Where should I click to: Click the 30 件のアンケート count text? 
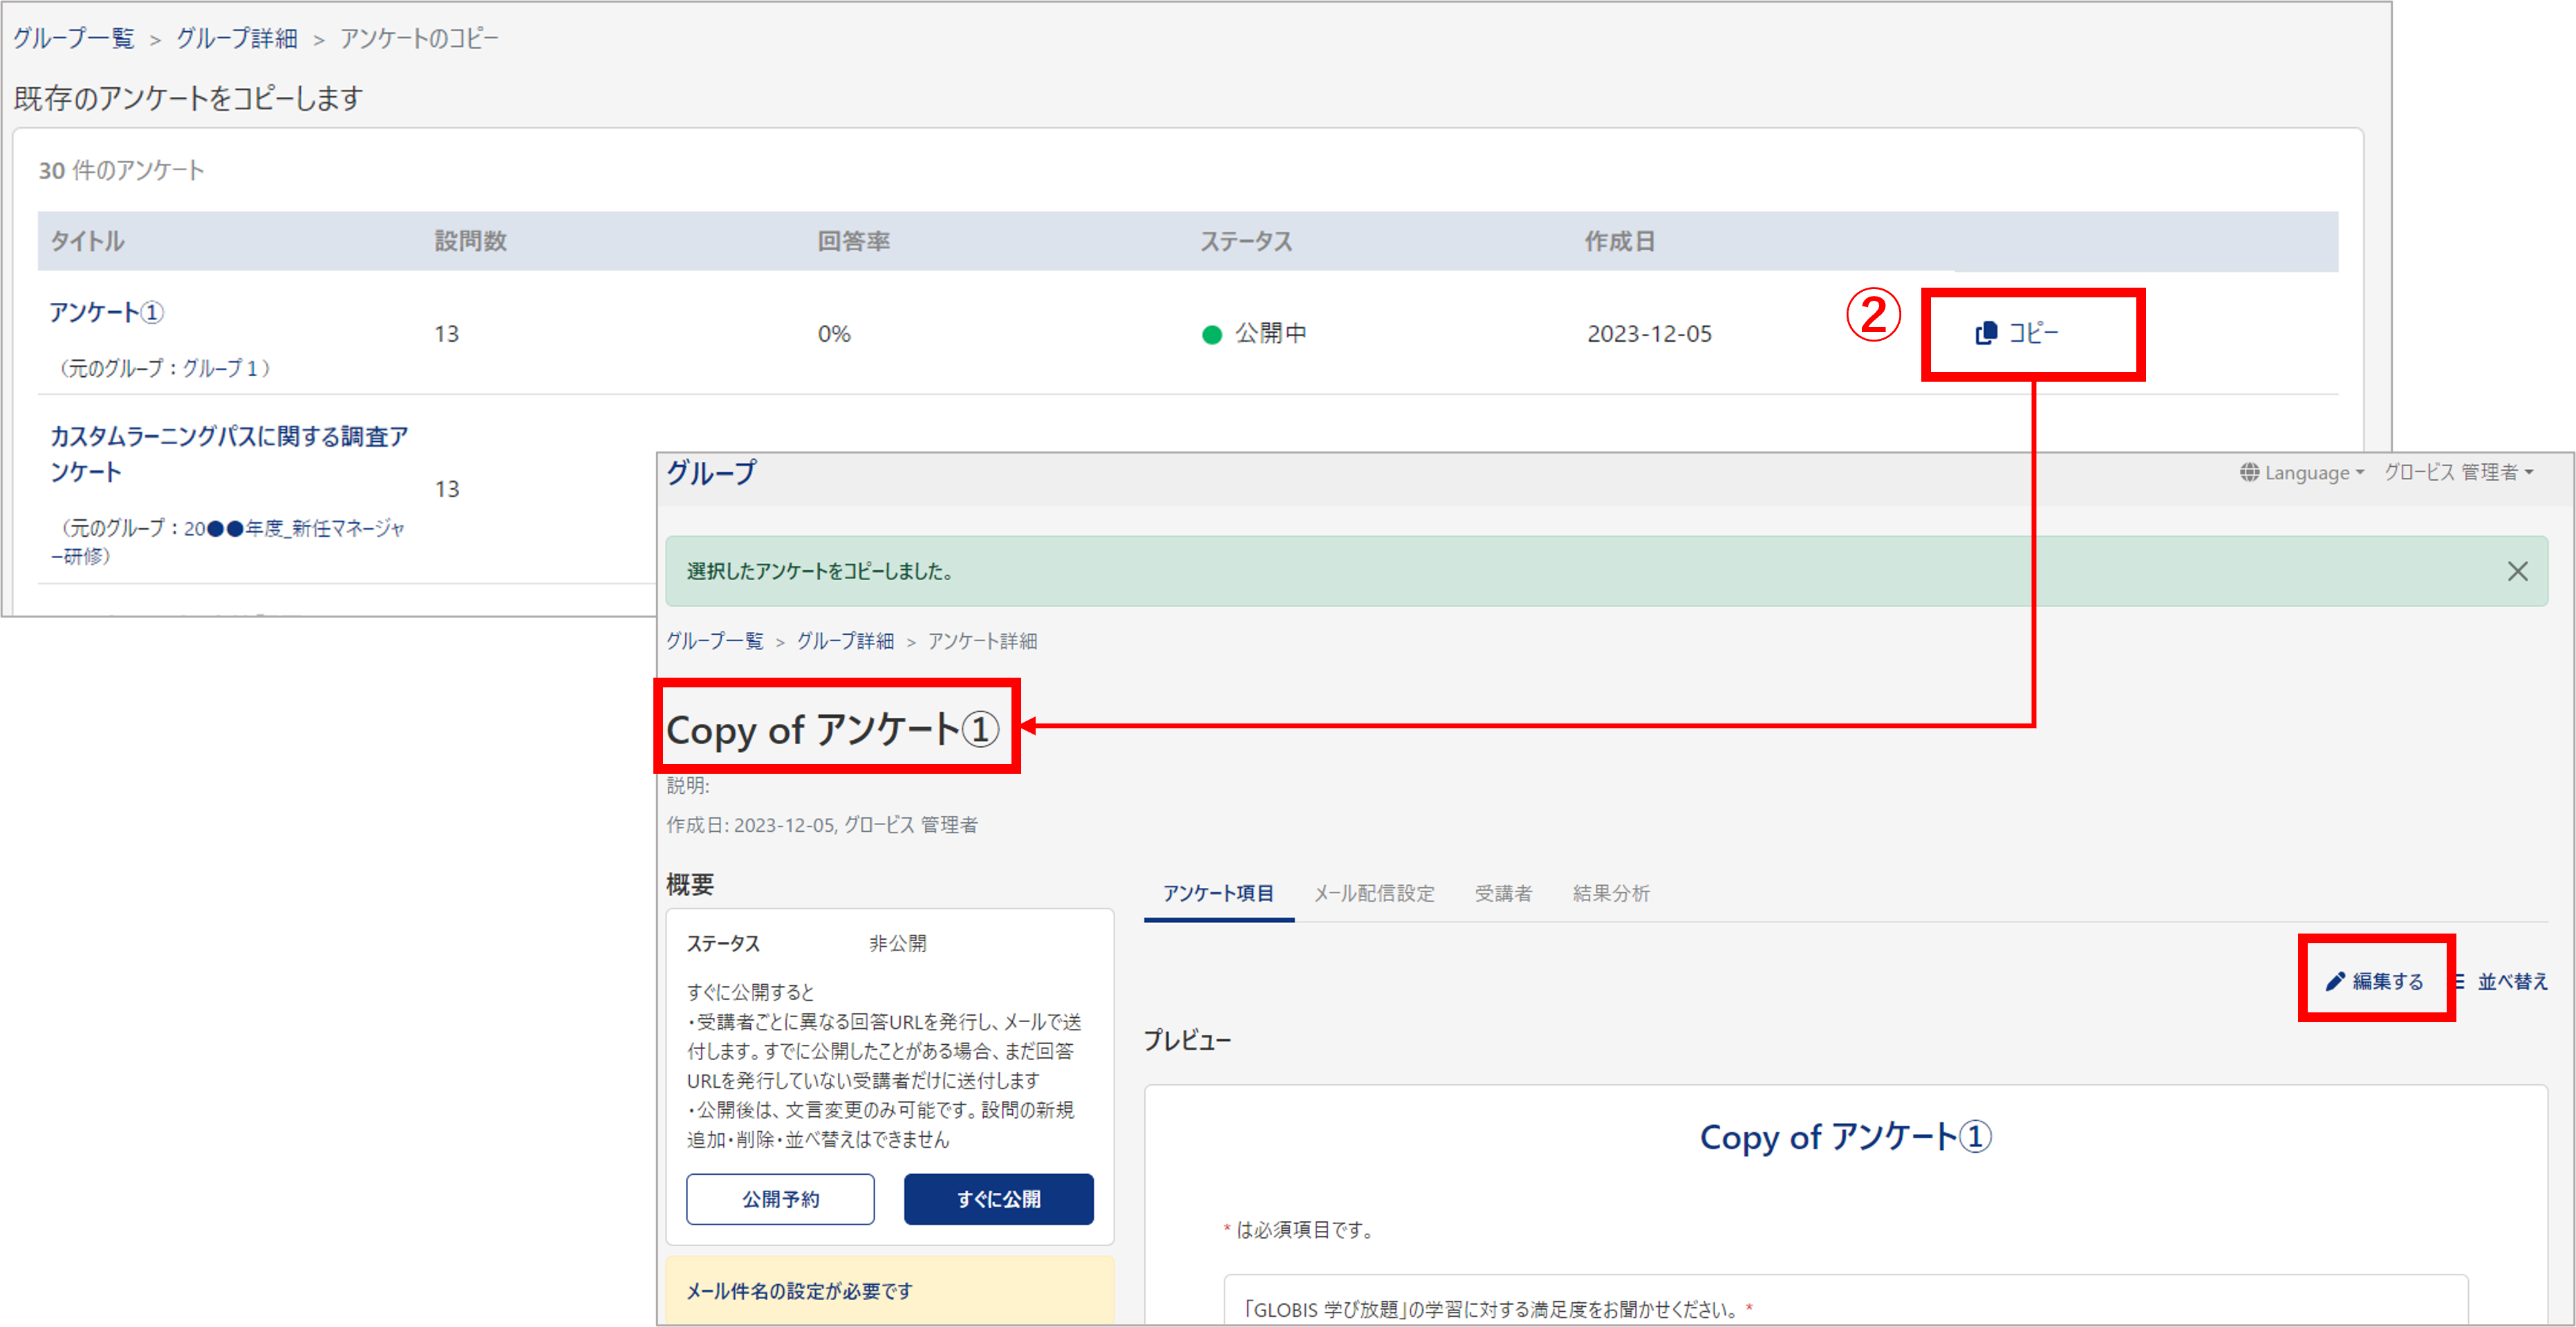[121, 170]
